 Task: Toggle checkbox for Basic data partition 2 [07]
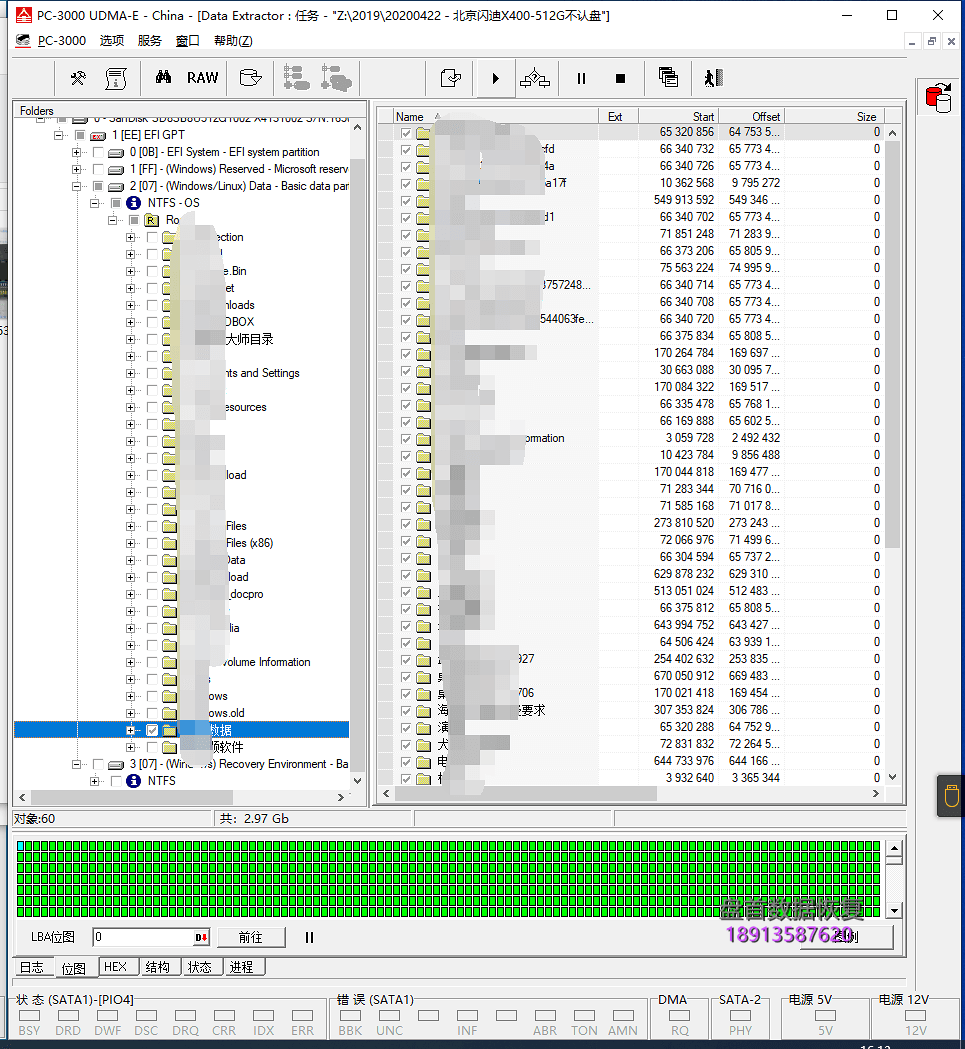click(x=98, y=187)
